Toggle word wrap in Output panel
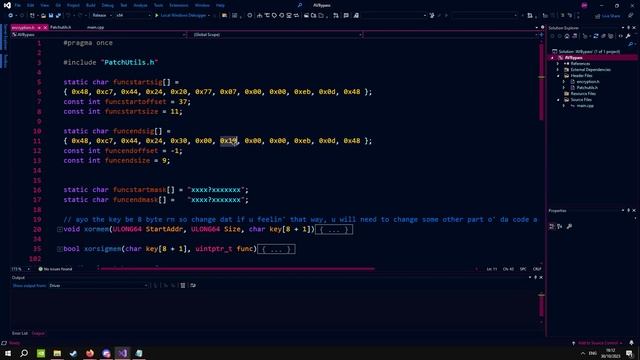640x360 pixels. 193,286
